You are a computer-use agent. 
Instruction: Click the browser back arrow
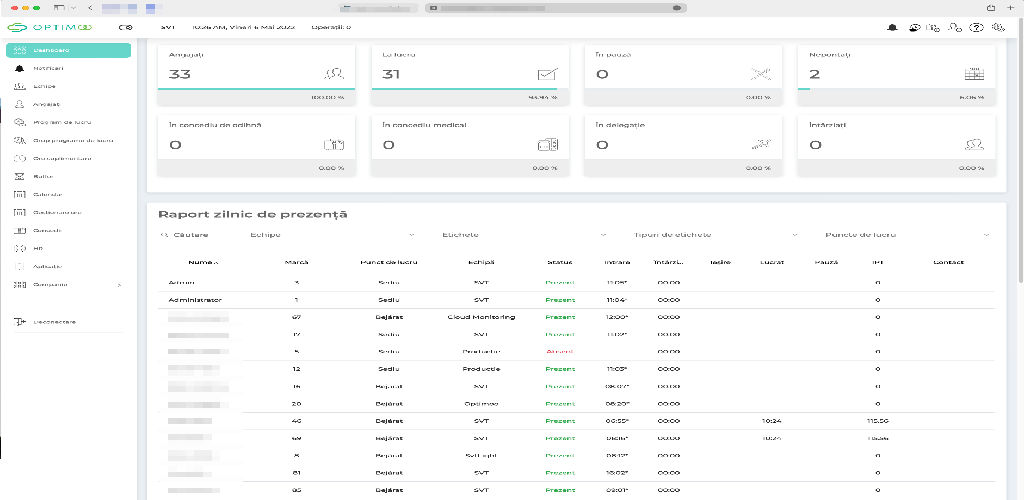coord(89,8)
